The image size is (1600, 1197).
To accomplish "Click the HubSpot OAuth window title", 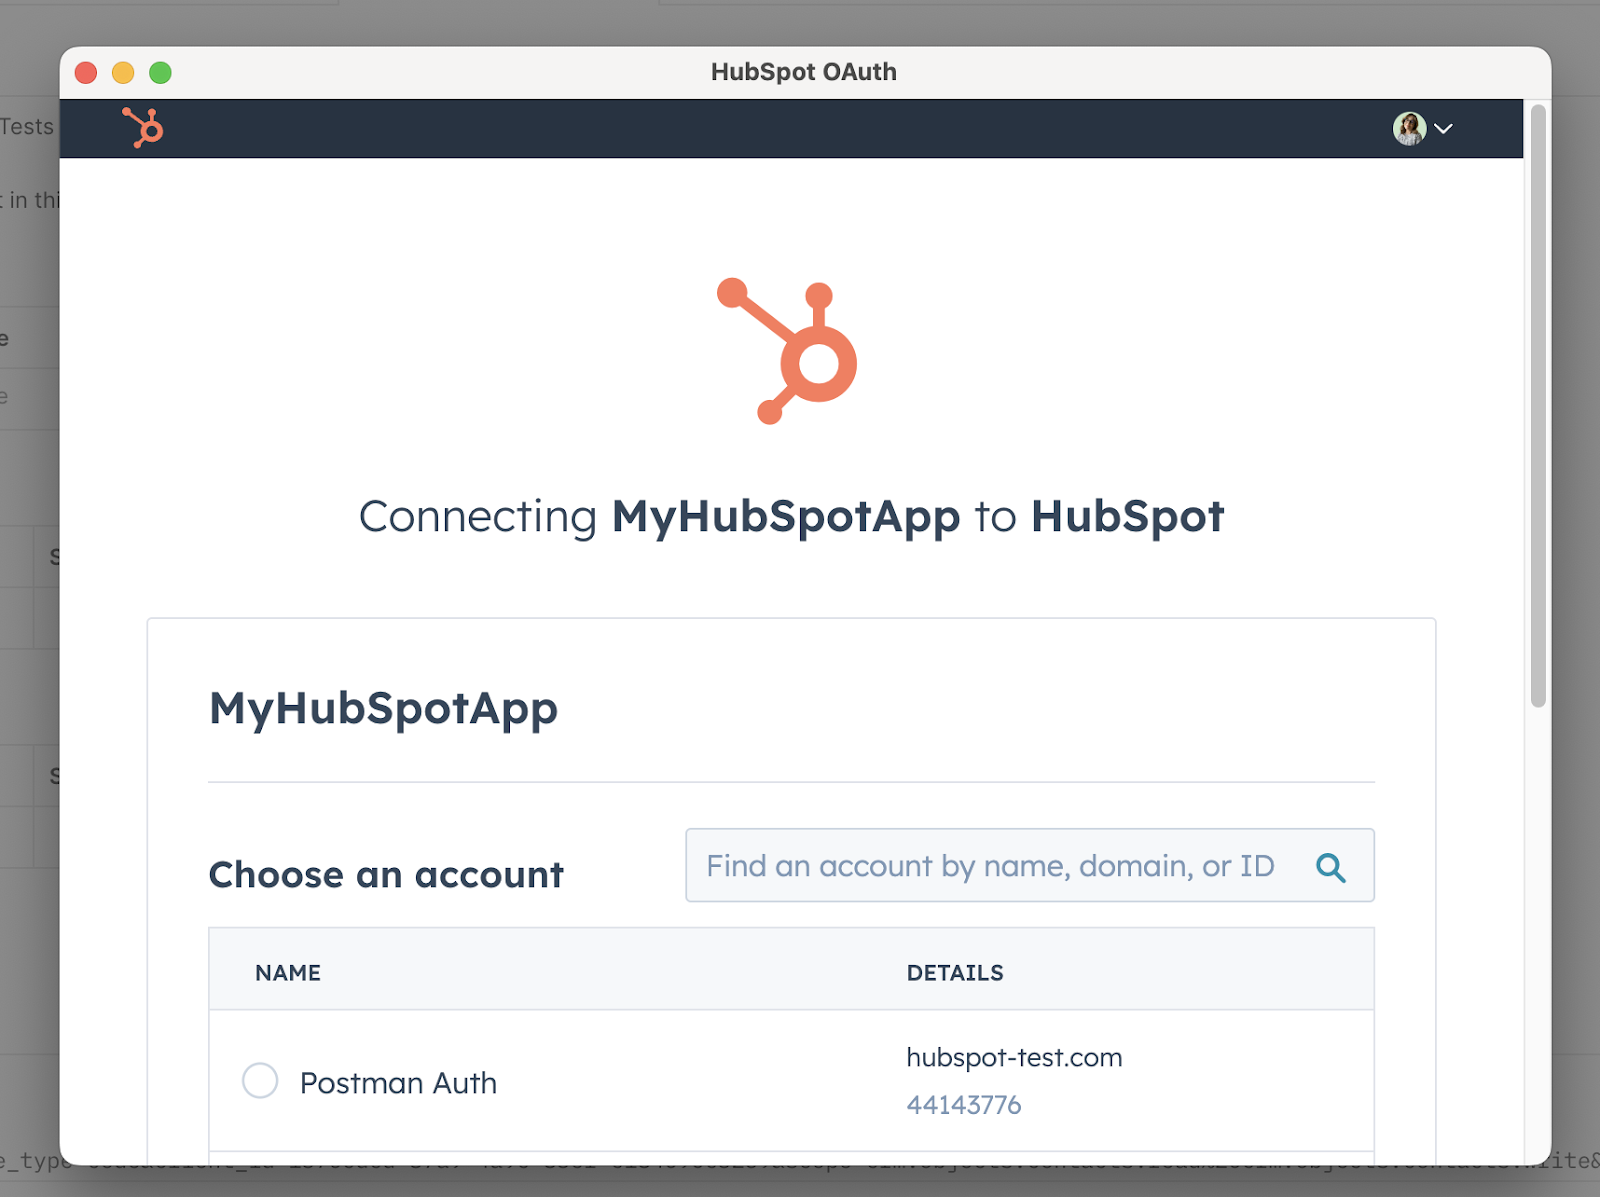I will click(x=803, y=72).
